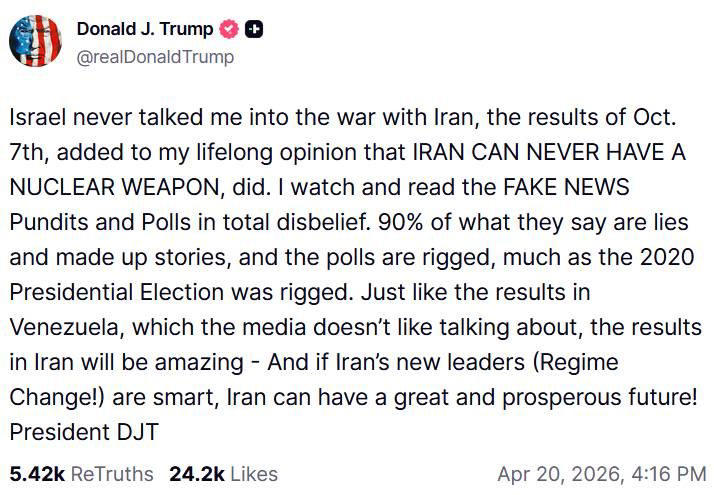The width and height of the screenshot is (714, 495).
Task: Open the Apr 20, 2026 timestamp link
Action: click(x=602, y=472)
